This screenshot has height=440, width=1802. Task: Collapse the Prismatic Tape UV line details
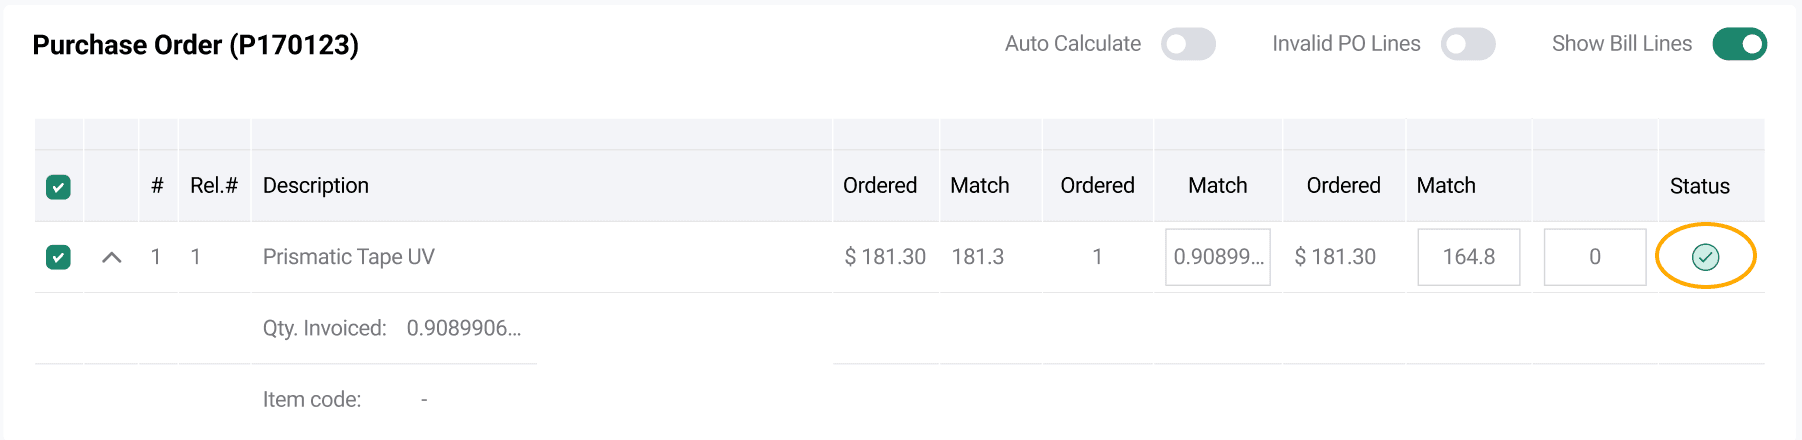click(x=112, y=257)
